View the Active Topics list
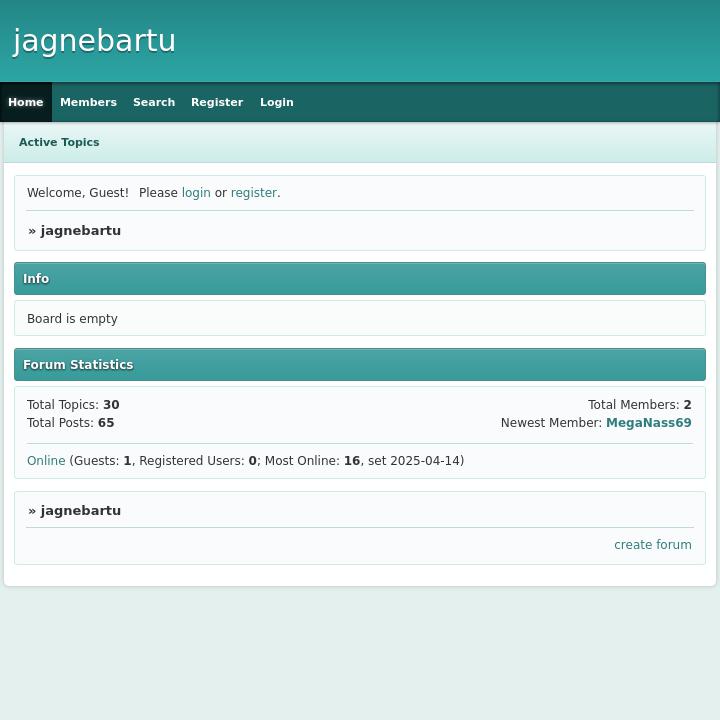Image resolution: width=720 pixels, height=720 pixels. click(x=59, y=142)
